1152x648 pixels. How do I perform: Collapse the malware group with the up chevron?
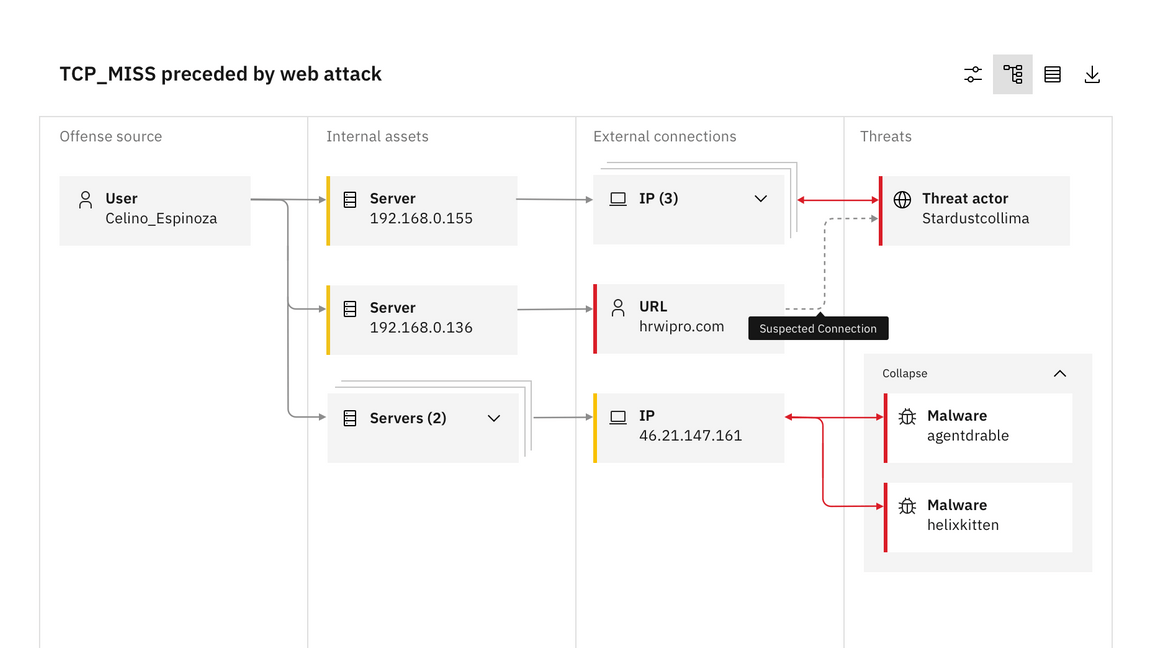point(1059,373)
